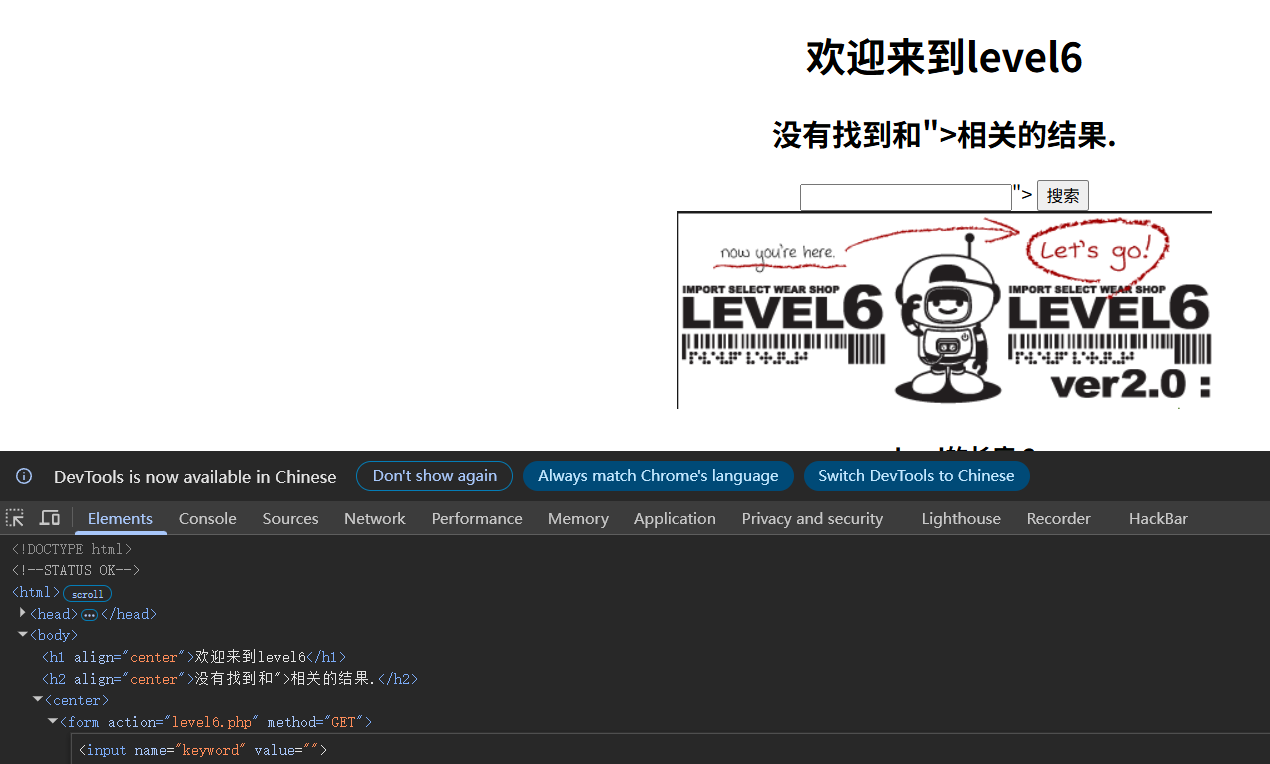The height and width of the screenshot is (764, 1270).
Task: Click the info icon in the DevTools notification bar
Action: tap(24, 476)
